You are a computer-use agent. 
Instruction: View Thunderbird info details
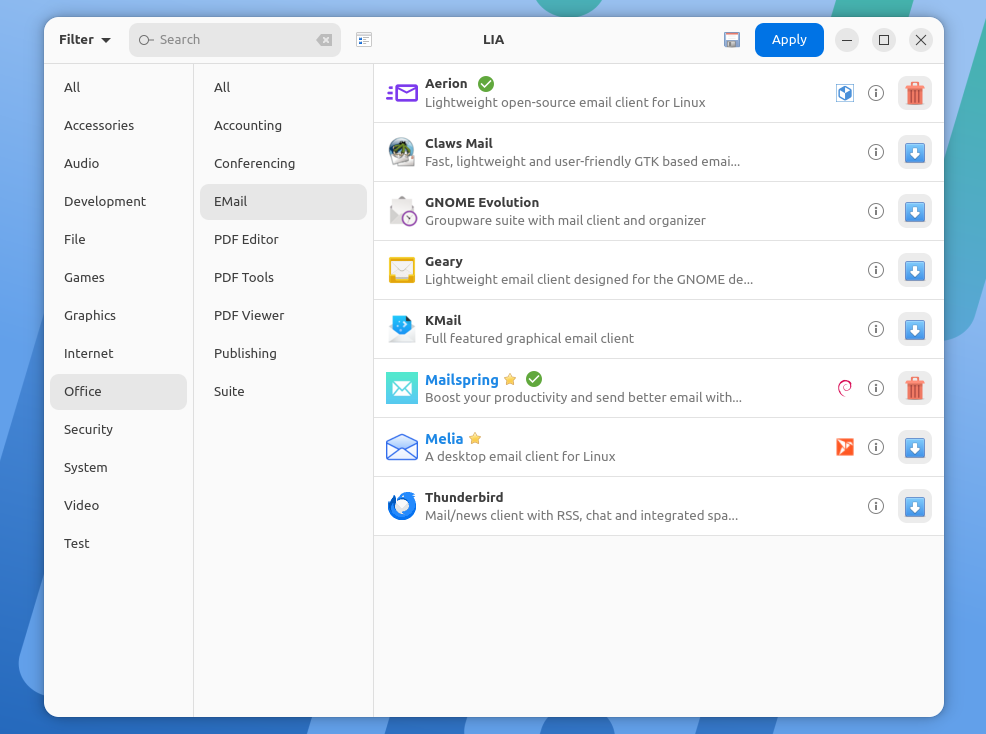pyautogui.click(x=875, y=506)
